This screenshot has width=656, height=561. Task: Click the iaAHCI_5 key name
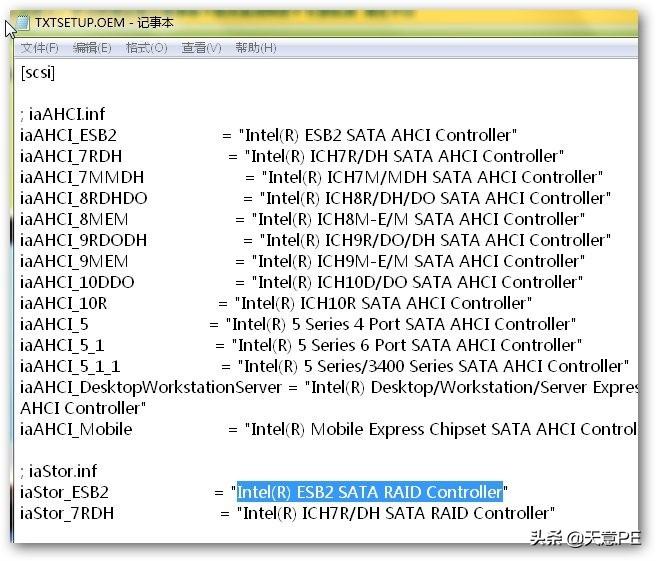click(x=54, y=325)
